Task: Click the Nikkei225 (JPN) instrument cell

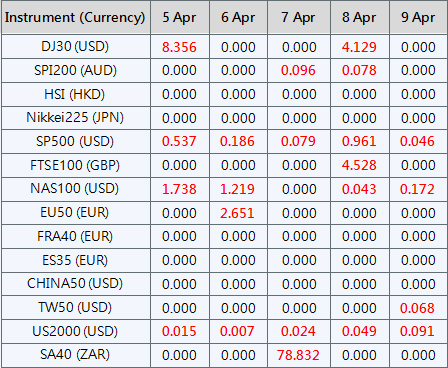Action: [x=76, y=118]
